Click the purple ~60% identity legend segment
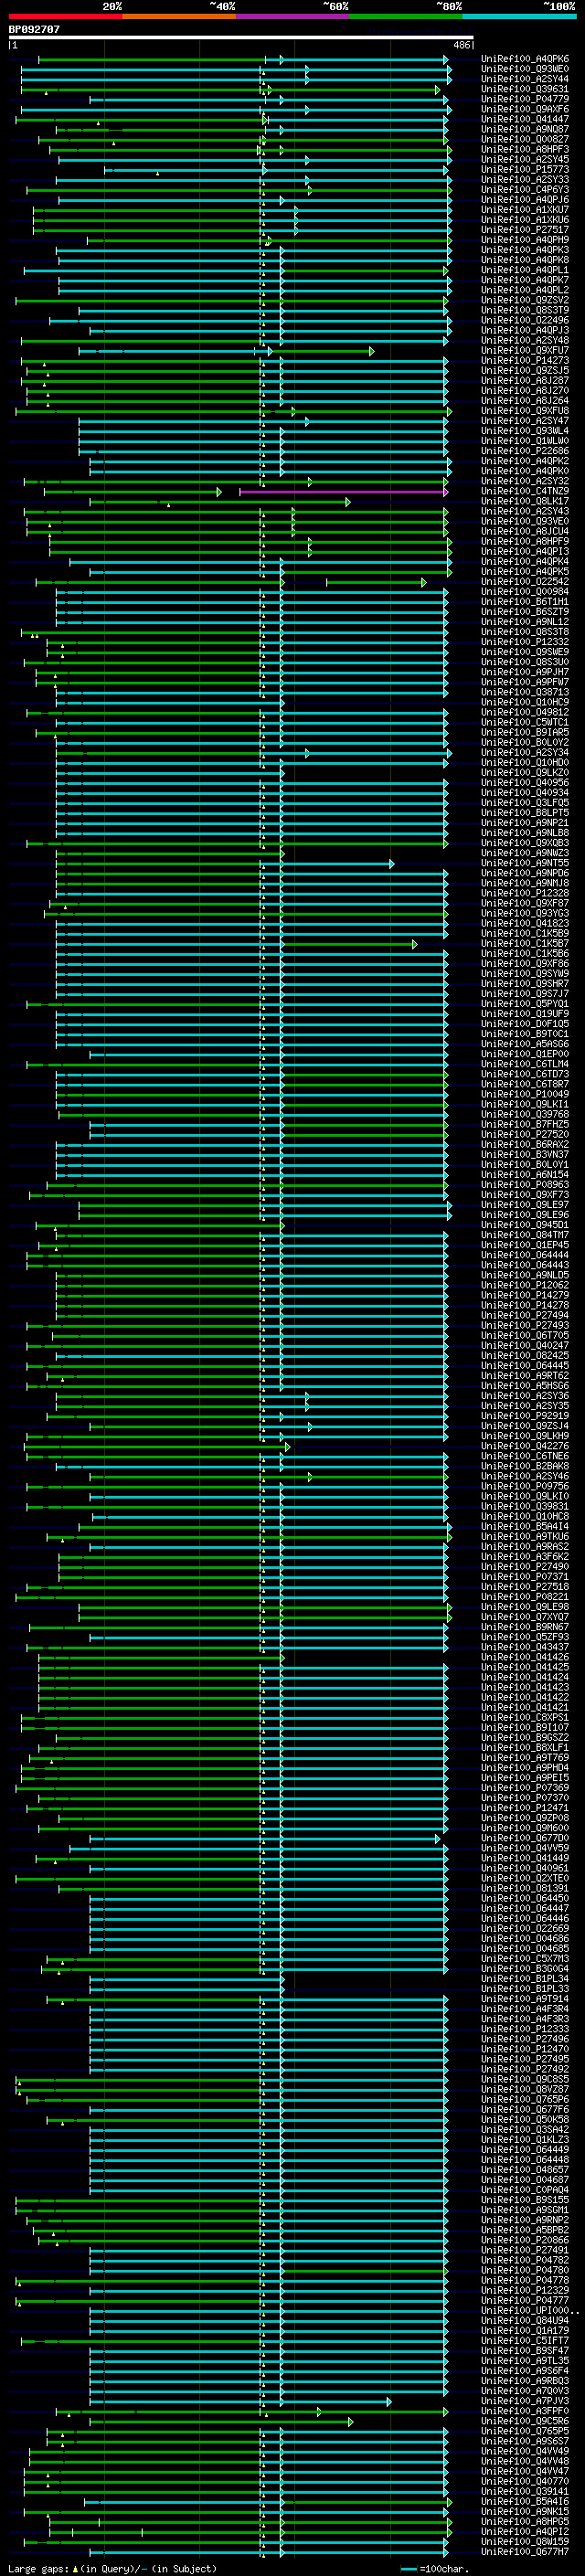Viewport: 585px width, 2576px height. [293, 16]
